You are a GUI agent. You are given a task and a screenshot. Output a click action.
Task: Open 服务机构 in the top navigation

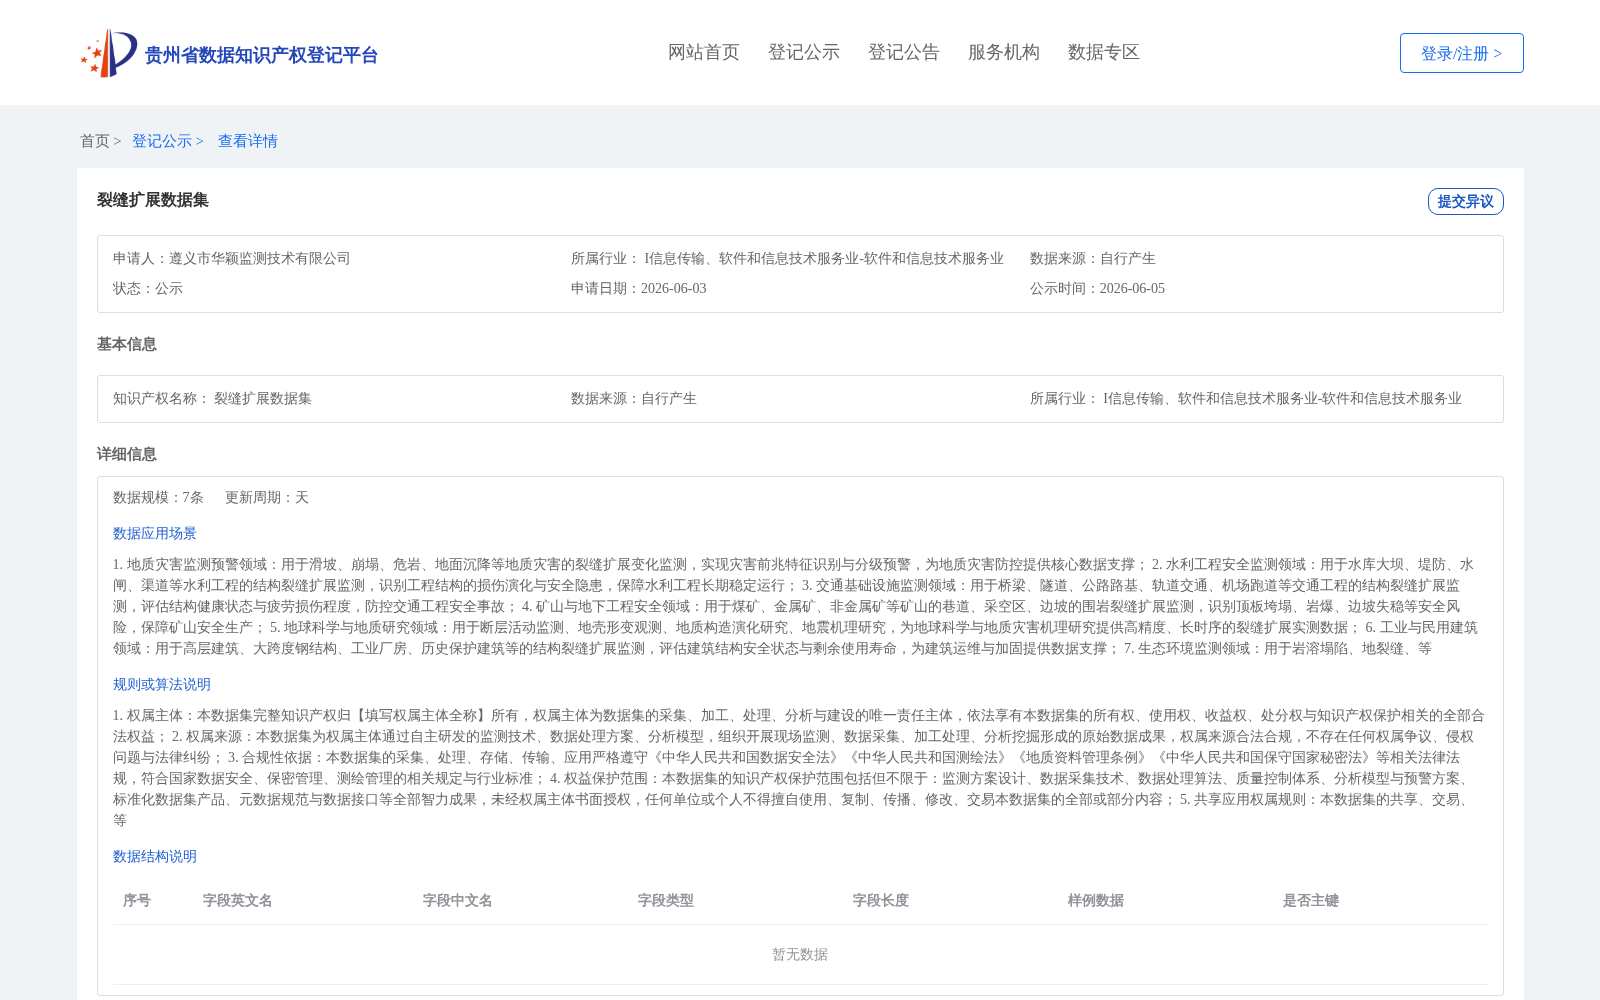click(1004, 52)
